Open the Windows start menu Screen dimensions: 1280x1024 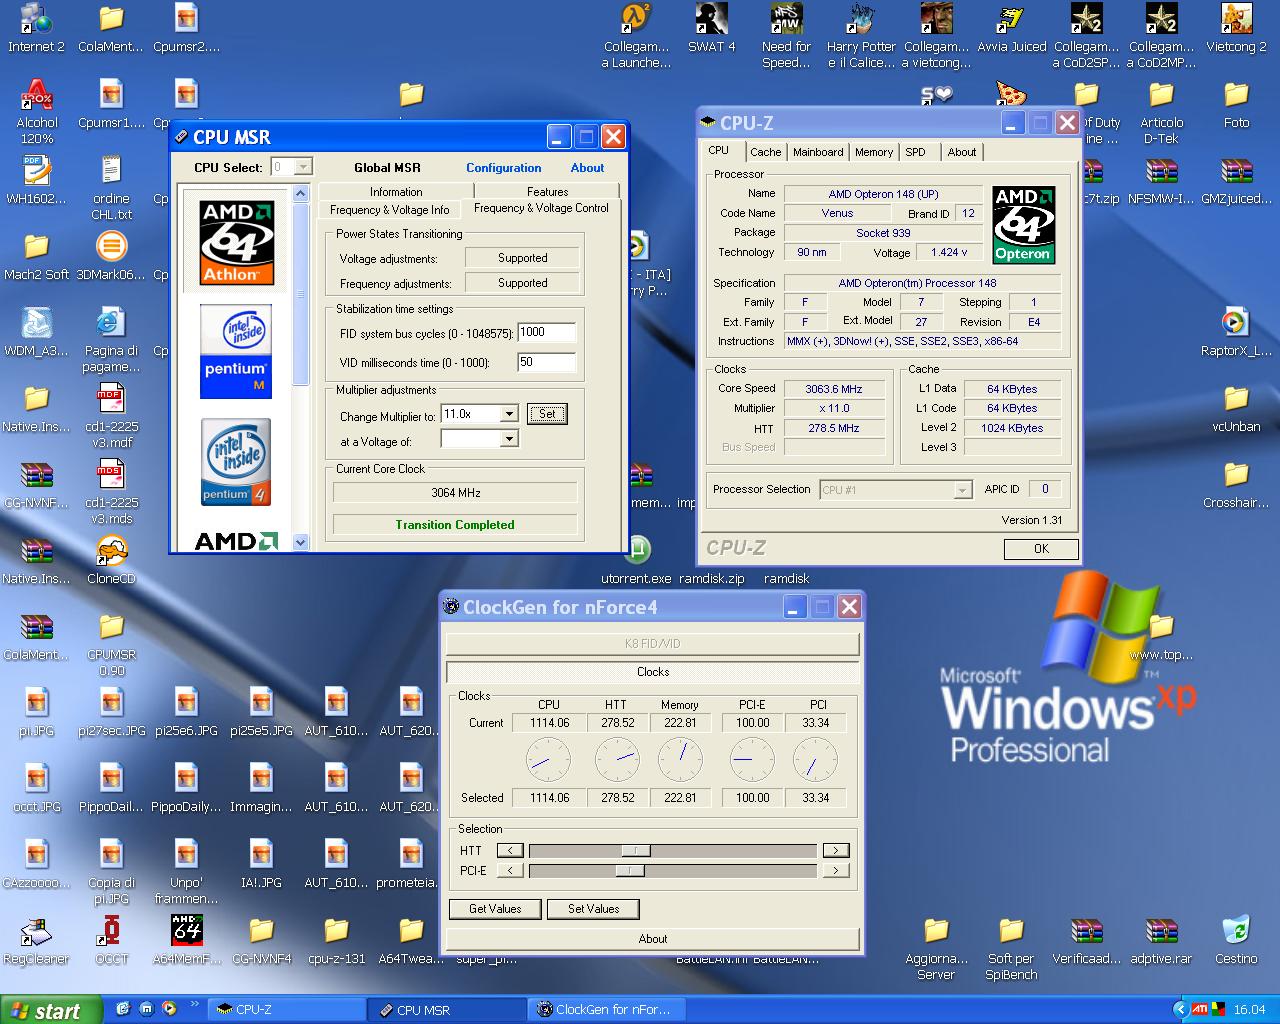50,1010
